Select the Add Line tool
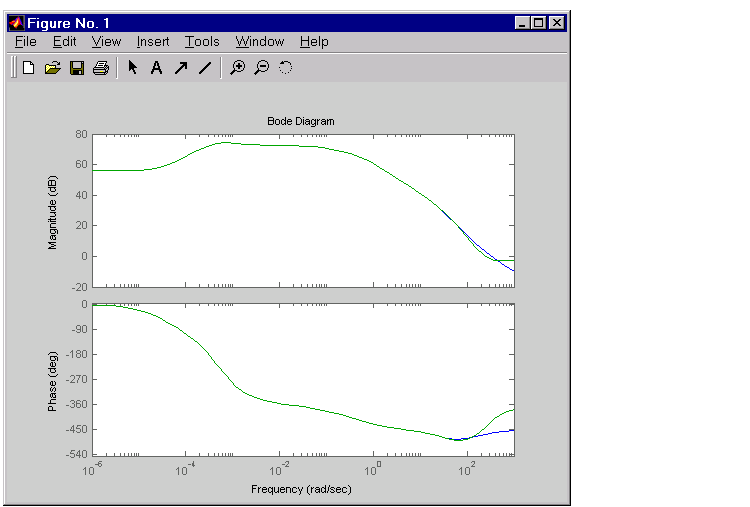750x507 pixels. pos(205,68)
